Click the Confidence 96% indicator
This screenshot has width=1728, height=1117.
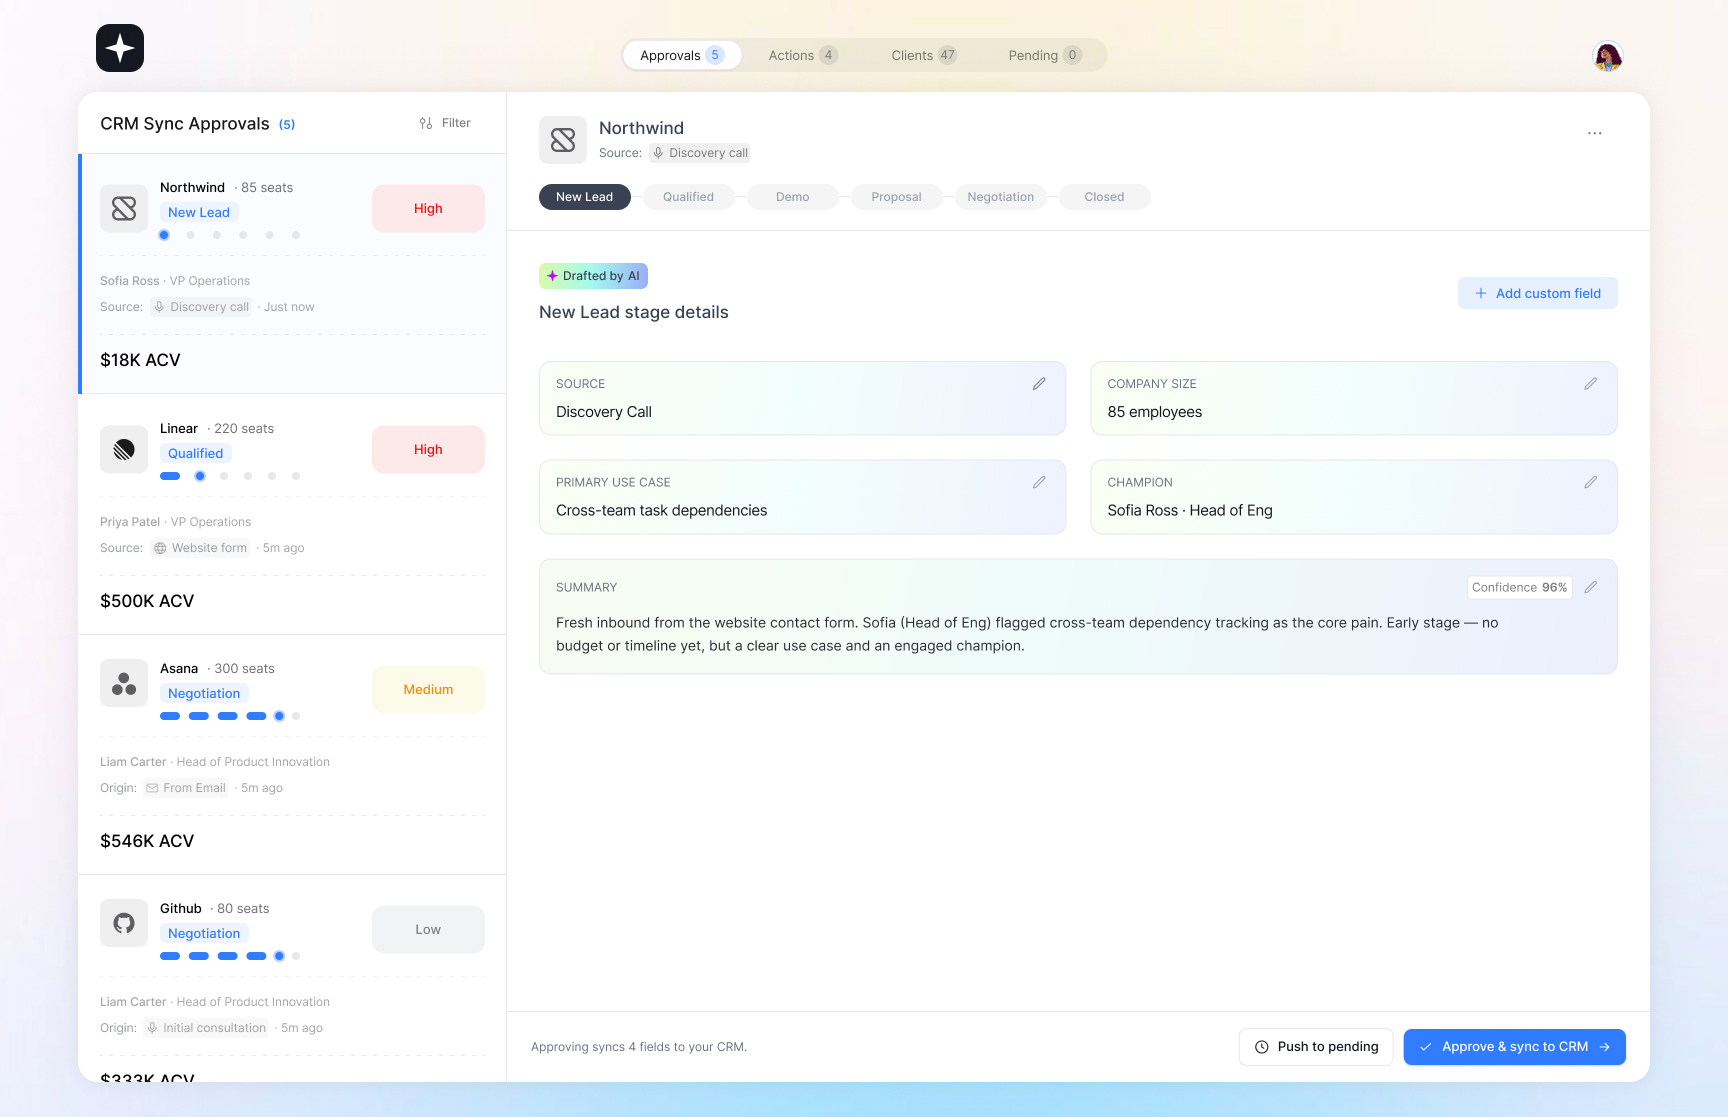tap(1520, 587)
